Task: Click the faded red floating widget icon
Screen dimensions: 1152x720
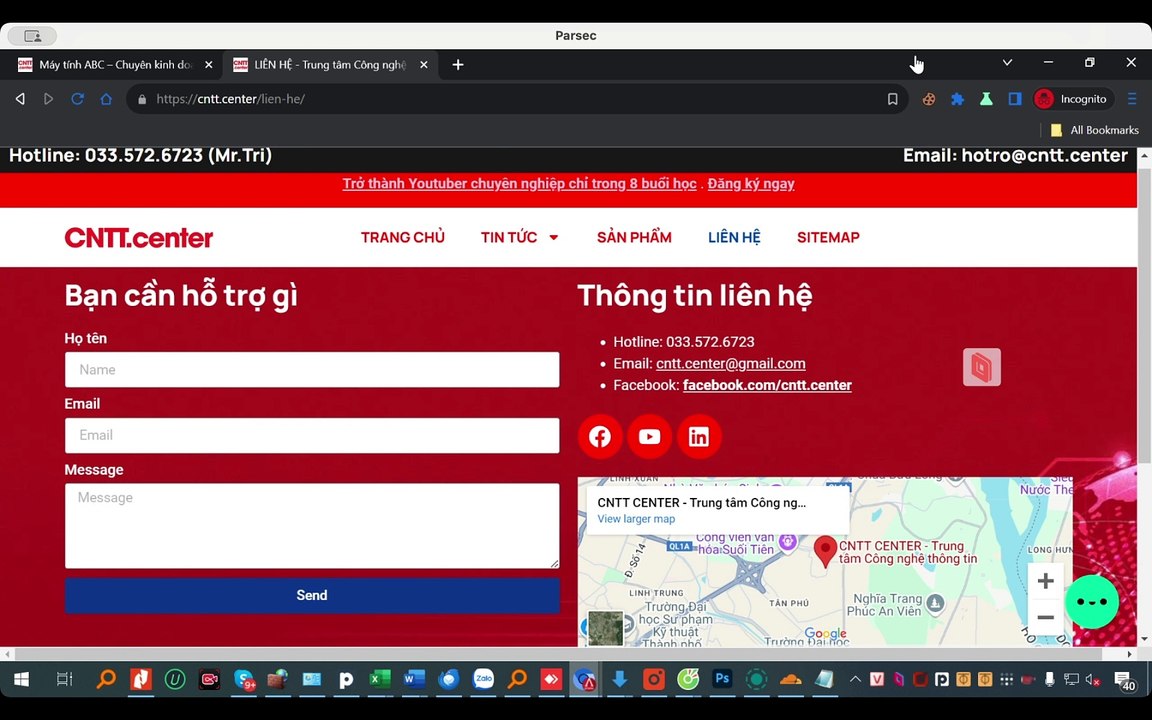Action: [982, 367]
